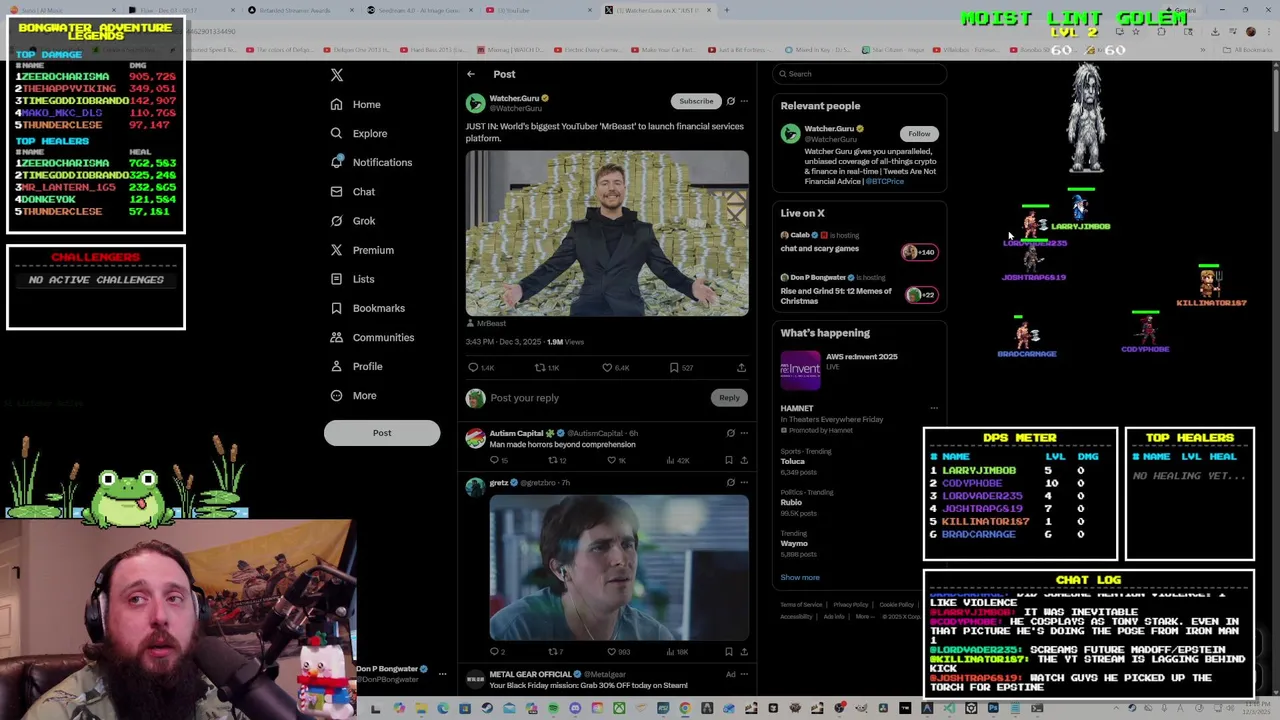1280x720 pixels.
Task: Open Watcher.Guru avatar on the main post
Action: pos(475,103)
